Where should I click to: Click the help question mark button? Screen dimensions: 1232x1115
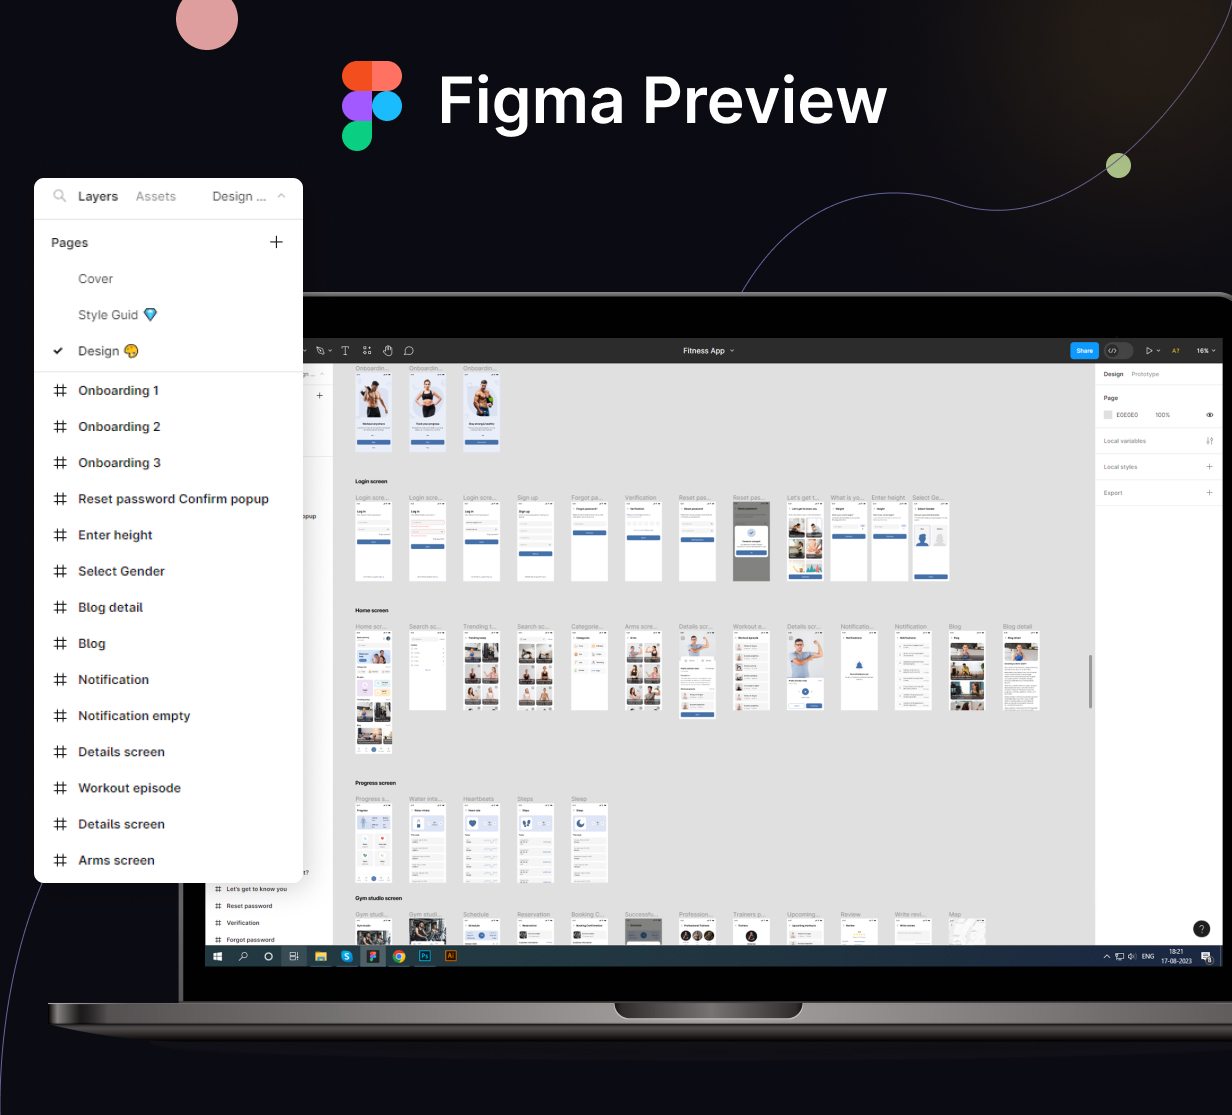(1202, 929)
